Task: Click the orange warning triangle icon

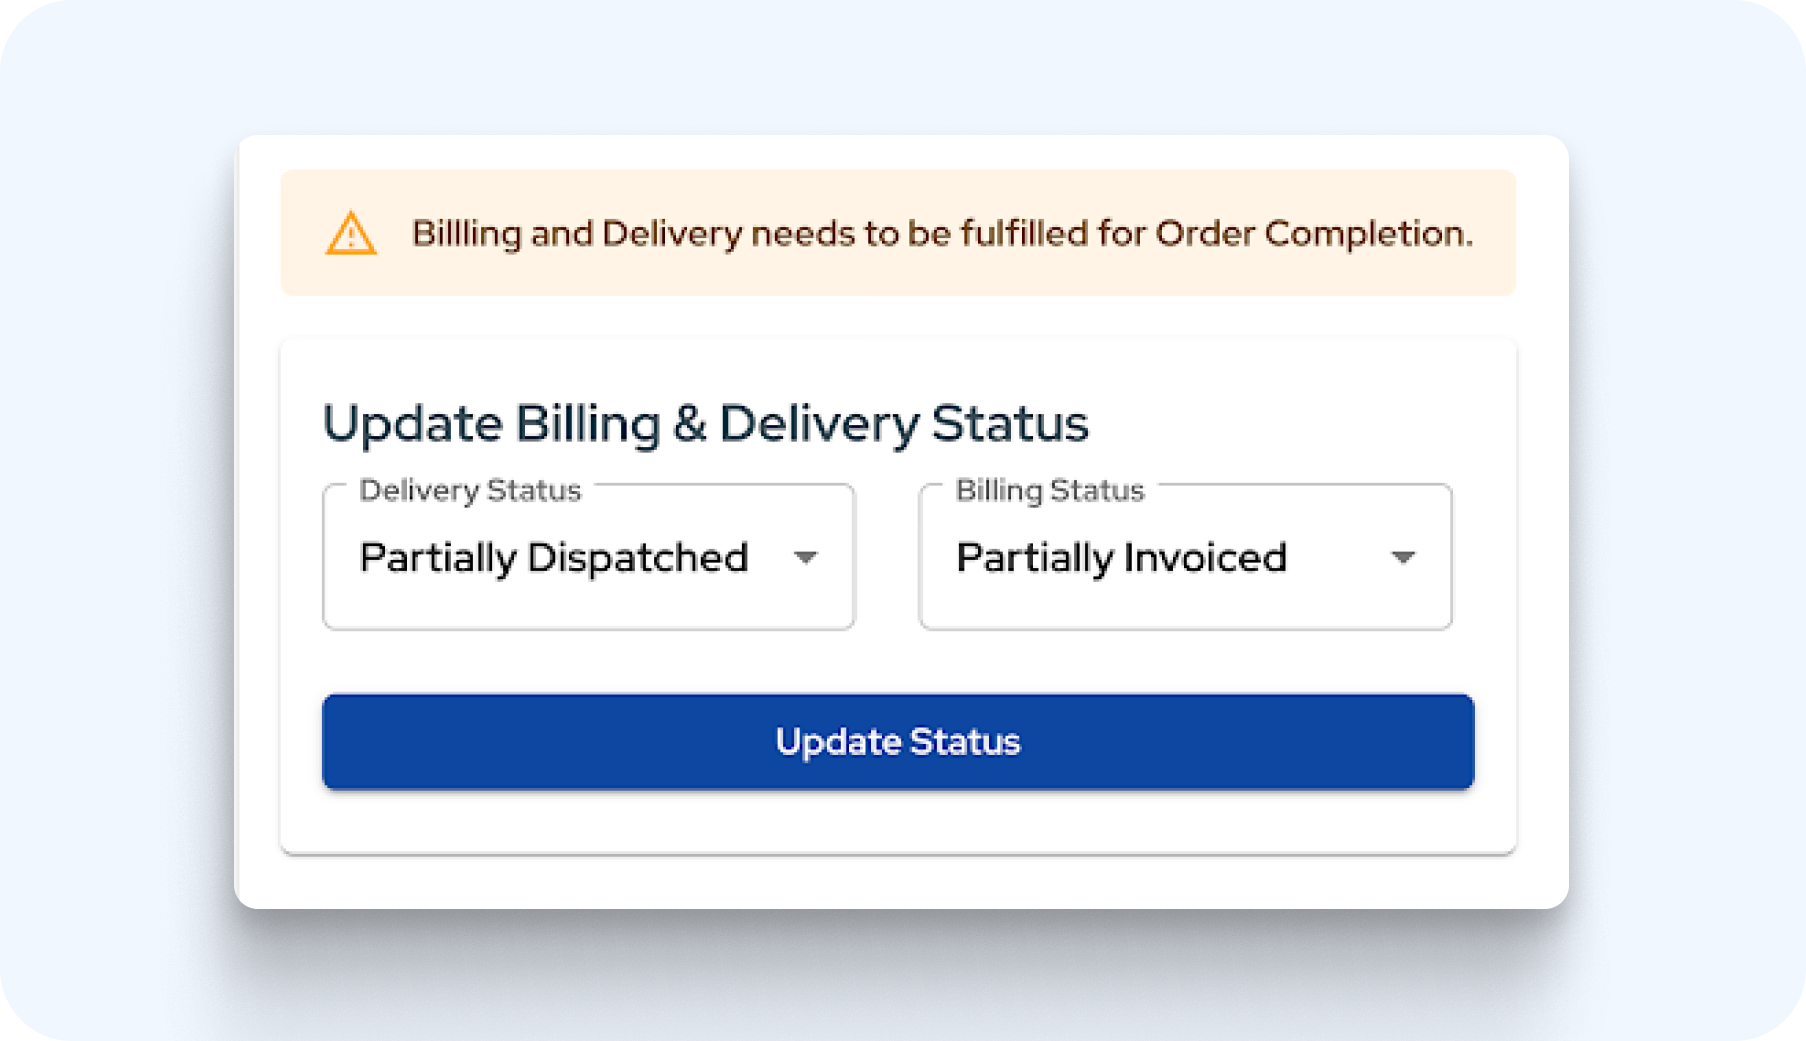Action: tap(351, 234)
